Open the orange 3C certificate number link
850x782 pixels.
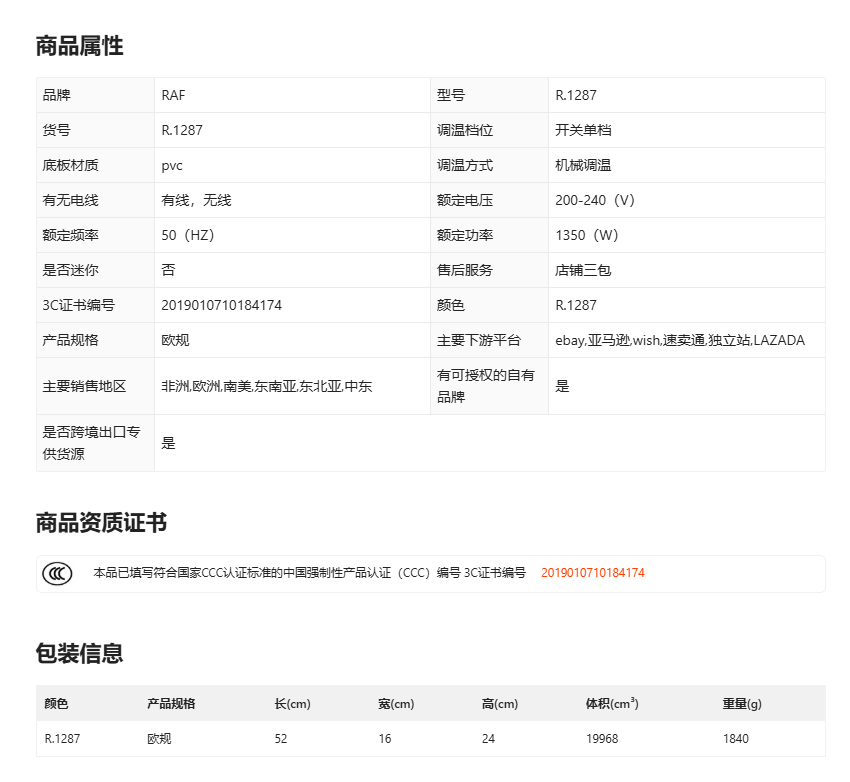tap(592, 574)
